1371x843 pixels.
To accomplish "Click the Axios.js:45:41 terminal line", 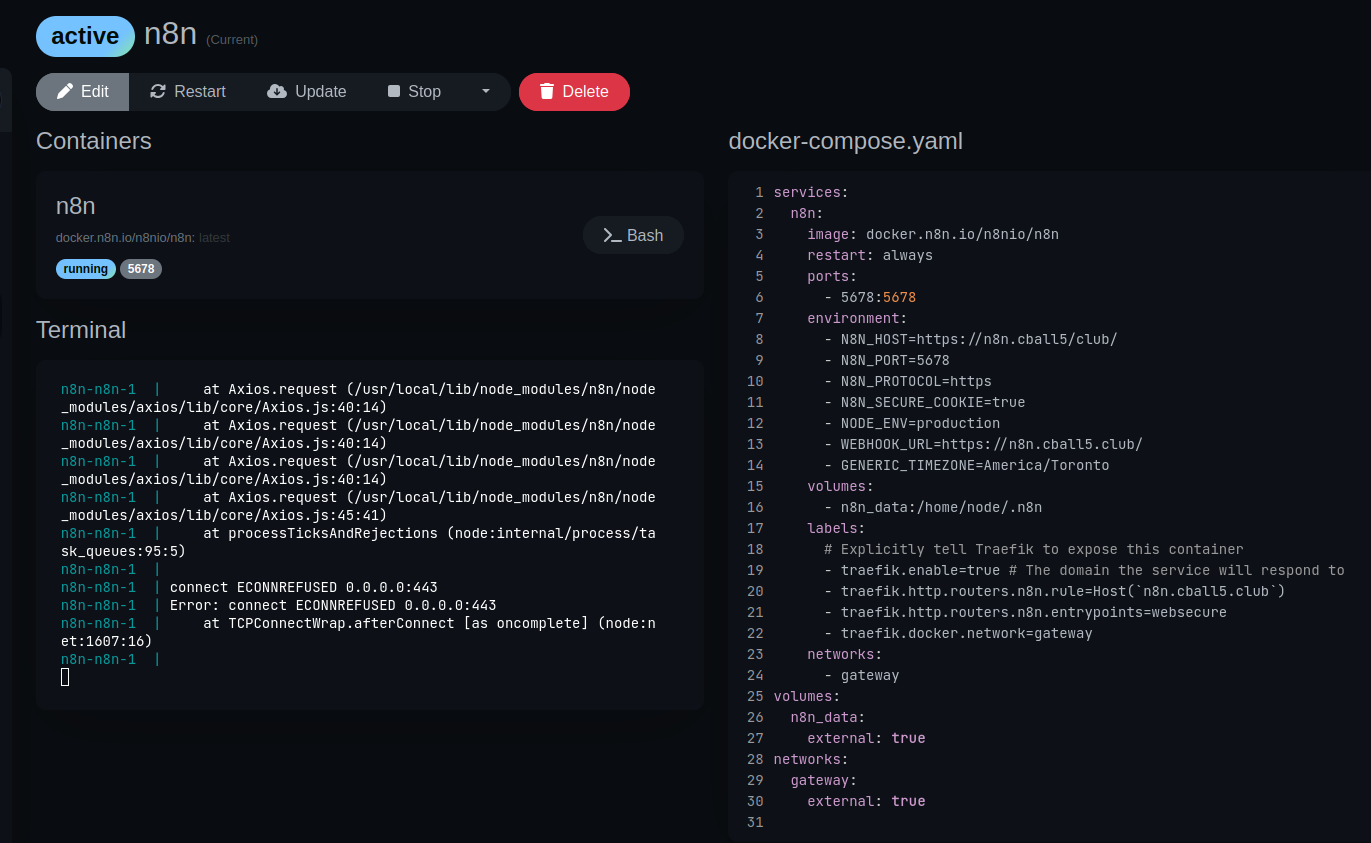I will tap(358, 506).
